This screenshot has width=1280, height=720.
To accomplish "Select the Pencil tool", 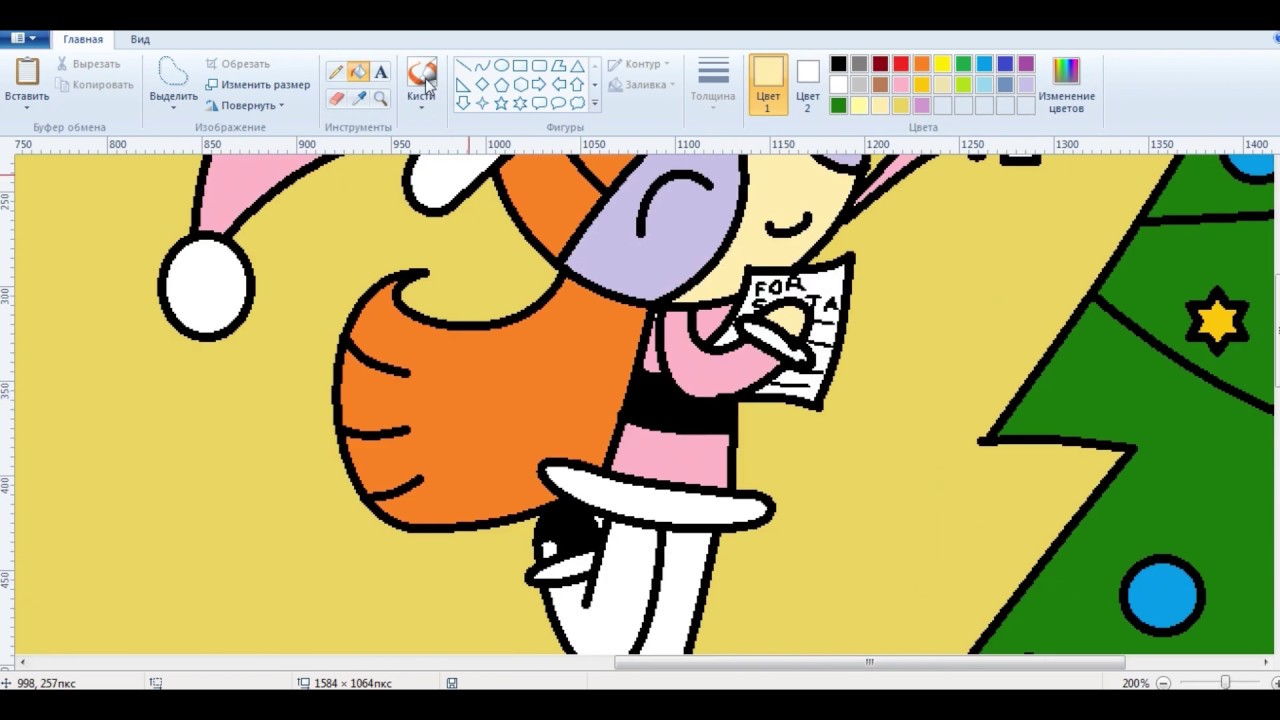I will click(x=336, y=72).
